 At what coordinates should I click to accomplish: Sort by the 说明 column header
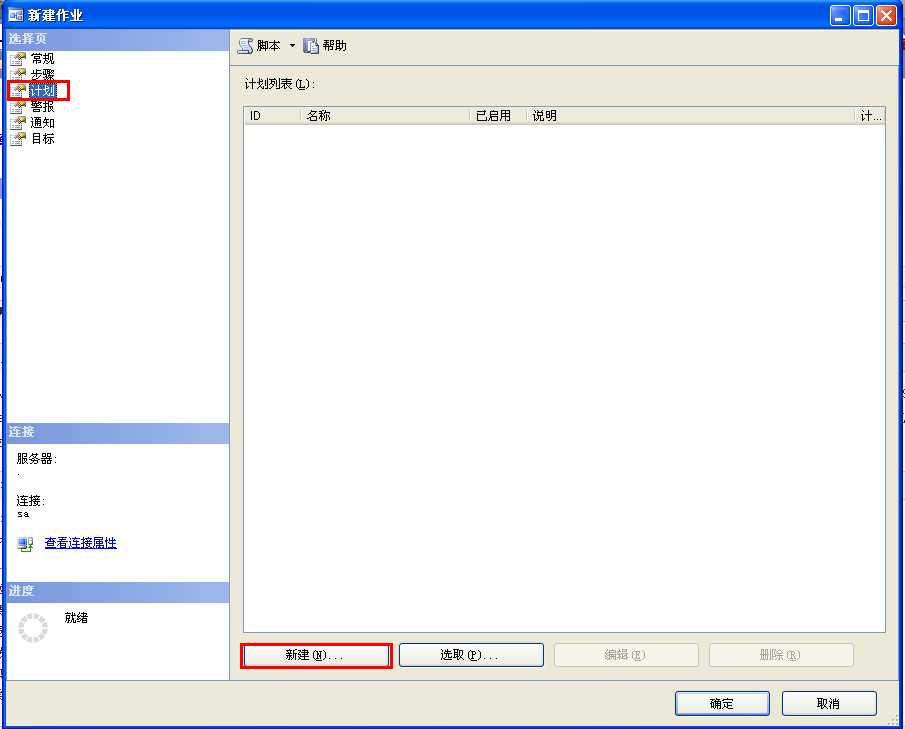coord(690,116)
